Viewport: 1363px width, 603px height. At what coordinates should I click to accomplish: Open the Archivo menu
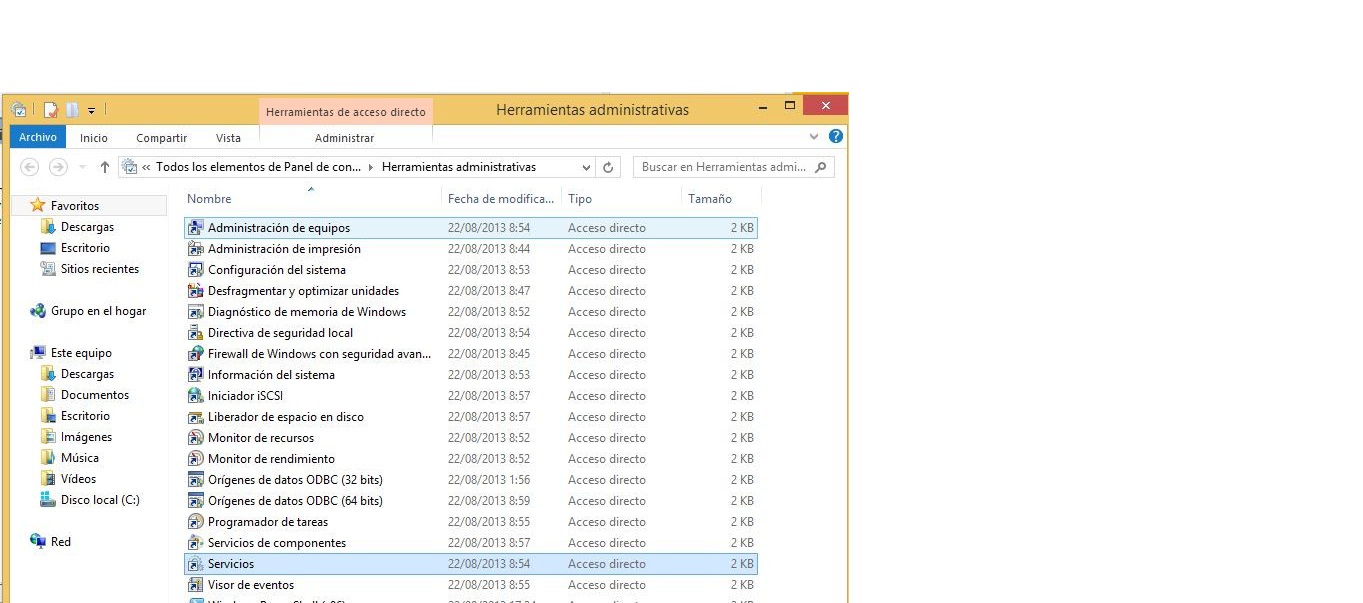(x=38, y=138)
